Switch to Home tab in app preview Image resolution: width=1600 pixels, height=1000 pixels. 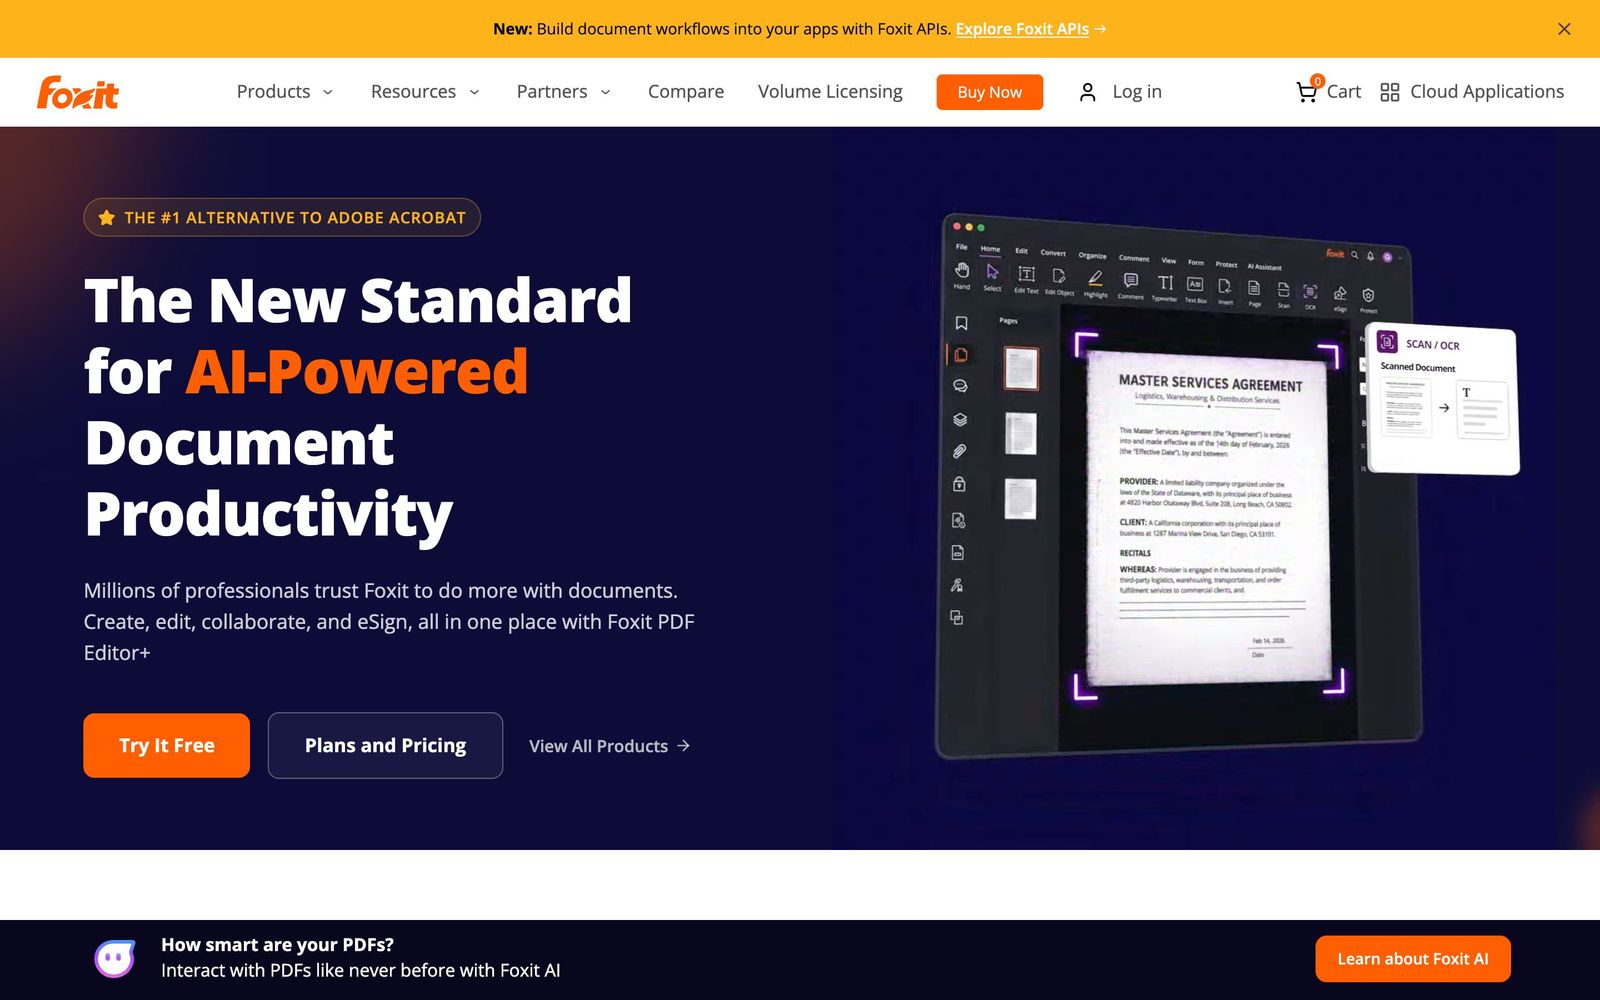[990, 249]
